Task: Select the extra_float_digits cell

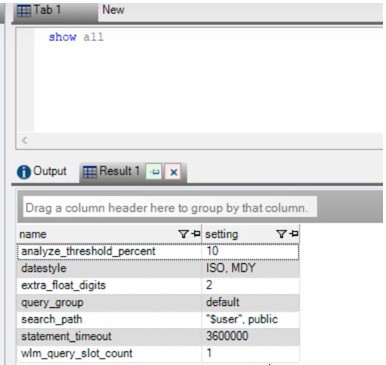Action: click(109, 286)
